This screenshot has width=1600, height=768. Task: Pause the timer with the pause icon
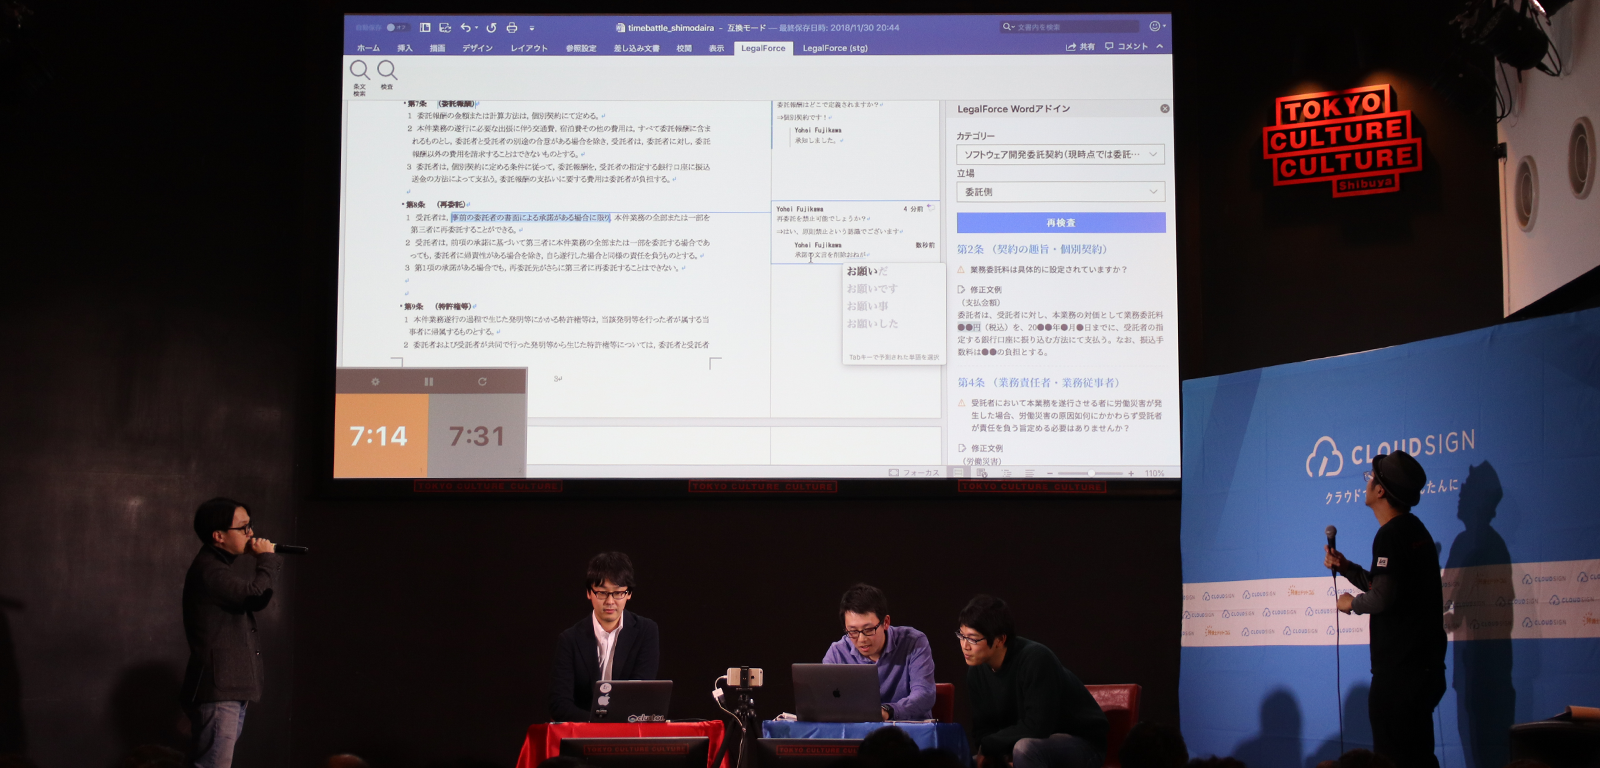click(x=429, y=381)
